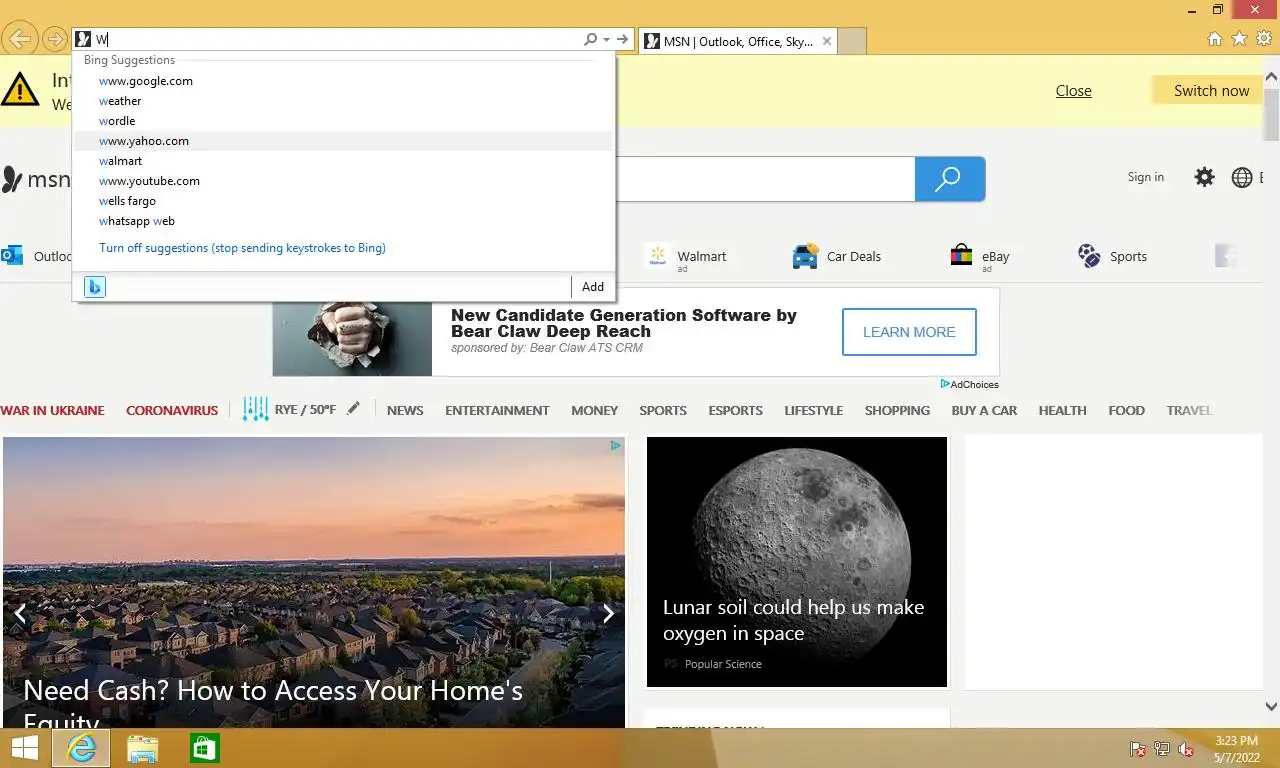Open the NEWS section

(x=405, y=410)
